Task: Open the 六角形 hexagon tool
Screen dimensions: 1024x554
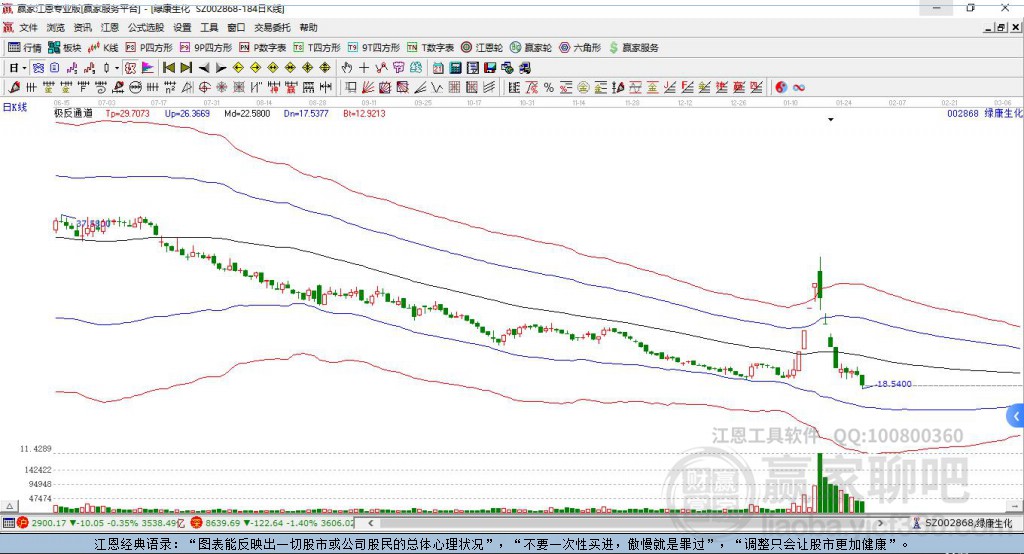Action: tap(580, 48)
